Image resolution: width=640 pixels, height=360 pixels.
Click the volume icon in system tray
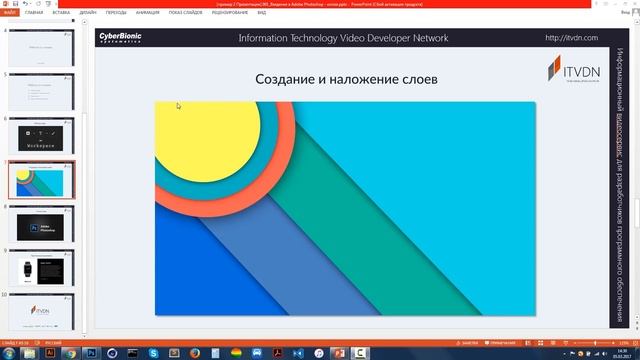click(604, 353)
